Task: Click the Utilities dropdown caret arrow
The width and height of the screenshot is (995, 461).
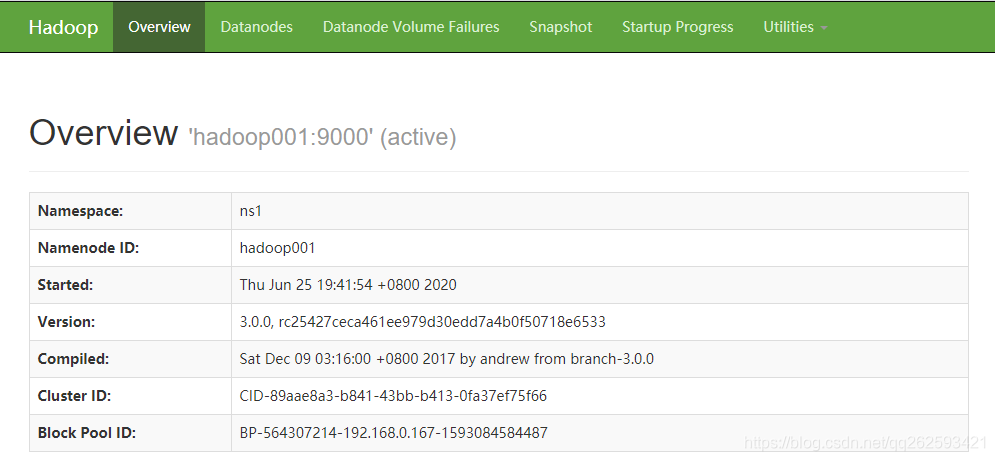Action: pos(824,29)
